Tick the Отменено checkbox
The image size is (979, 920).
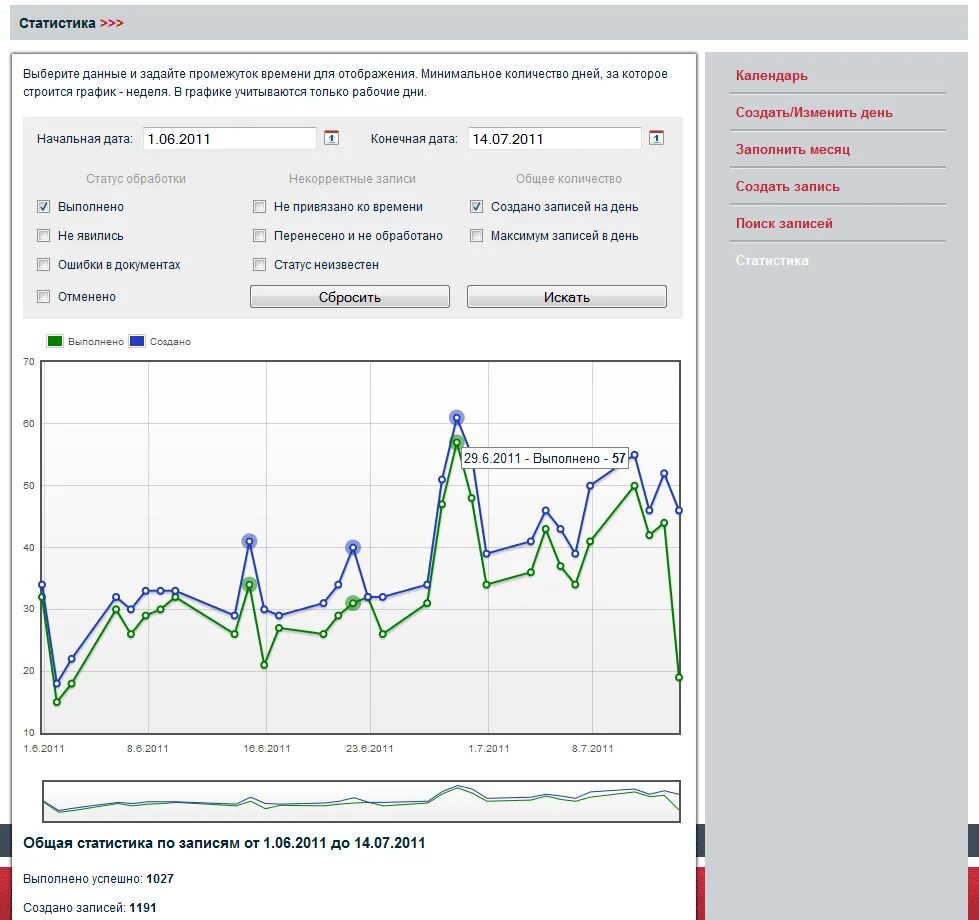(x=43, y=296)
